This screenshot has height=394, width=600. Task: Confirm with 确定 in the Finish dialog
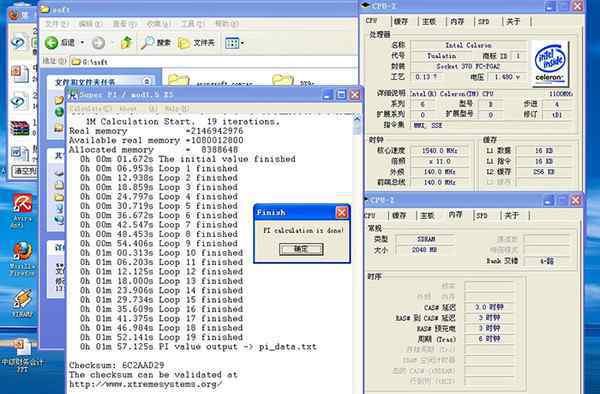click(x=301, y=249)
